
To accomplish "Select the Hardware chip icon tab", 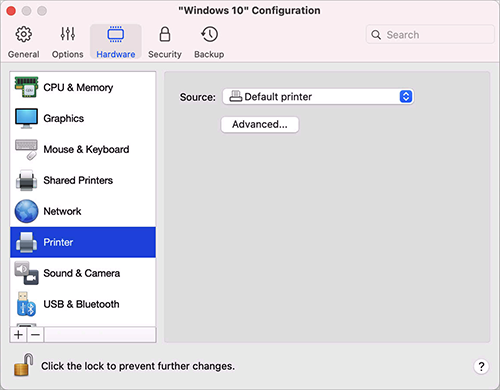I will click(x=116, y=34).
